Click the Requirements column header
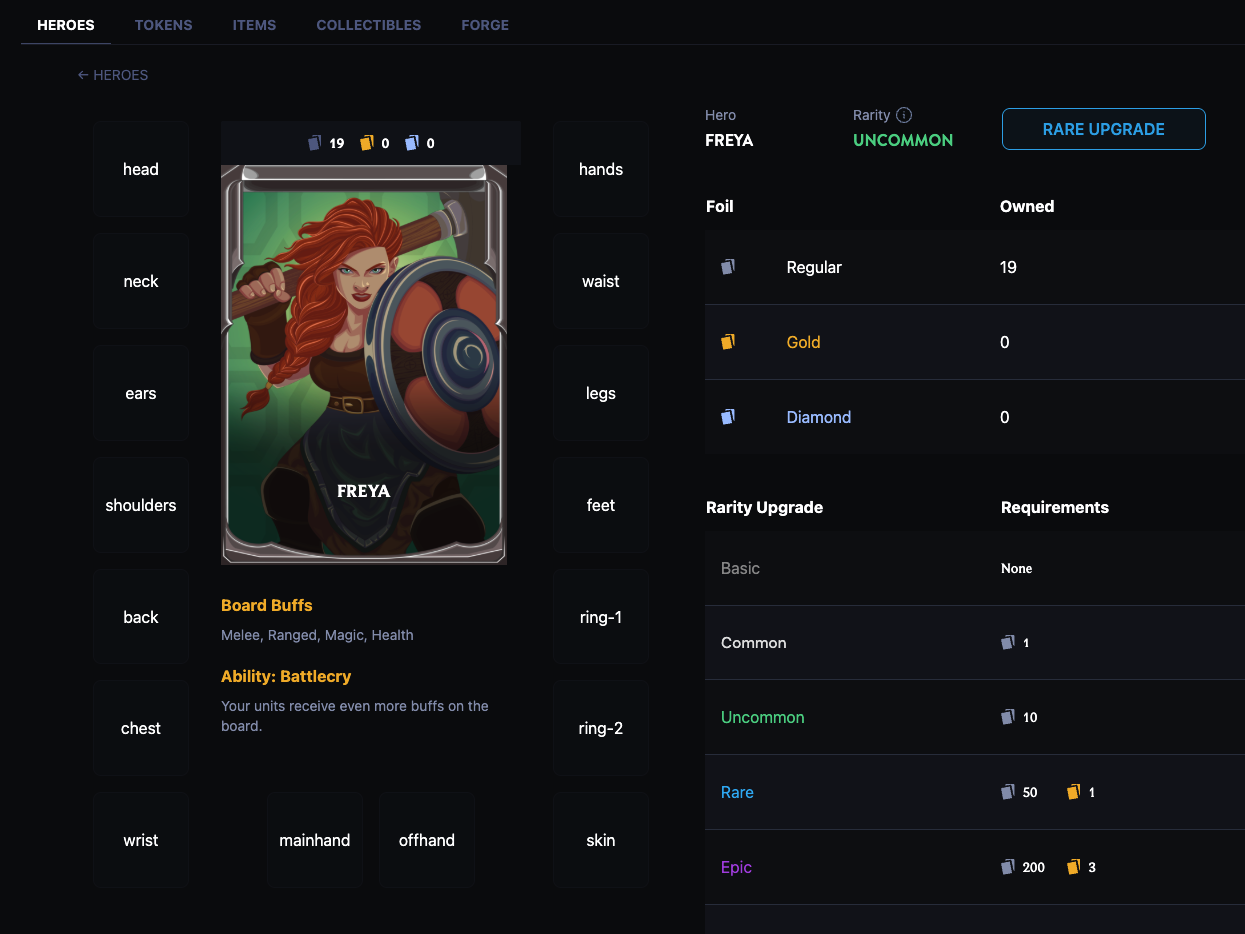This screenshot has height=934, width=1245. tap(1055, 507)
